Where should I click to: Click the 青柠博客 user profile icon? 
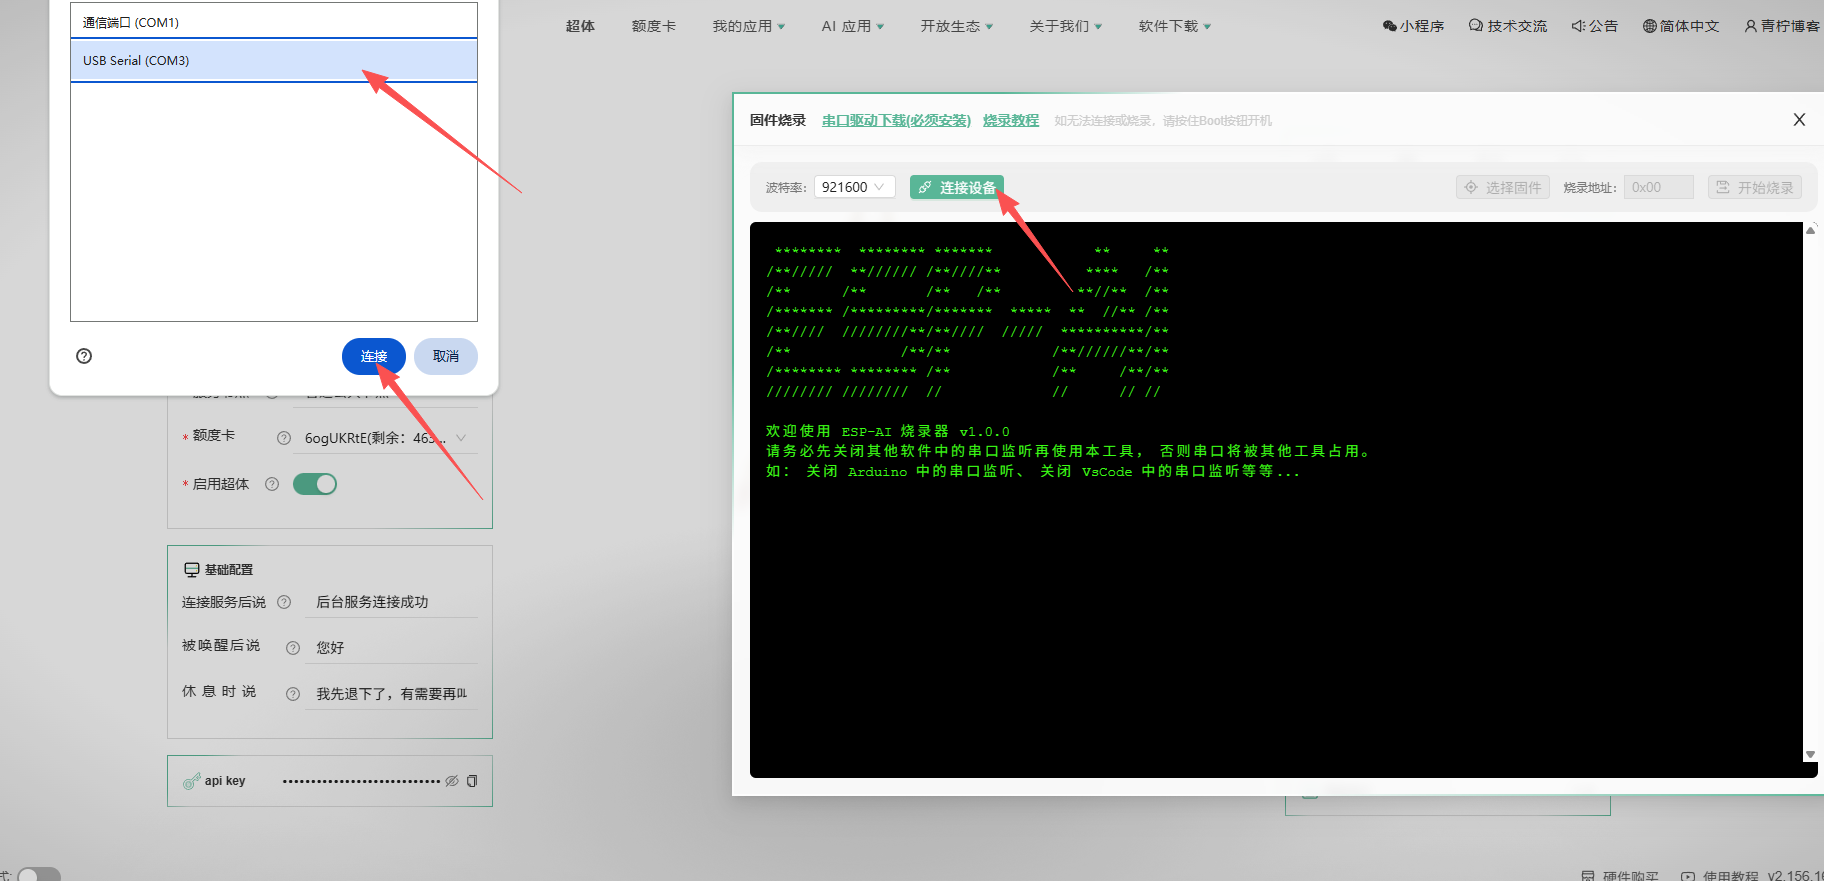coord(1750,26)
